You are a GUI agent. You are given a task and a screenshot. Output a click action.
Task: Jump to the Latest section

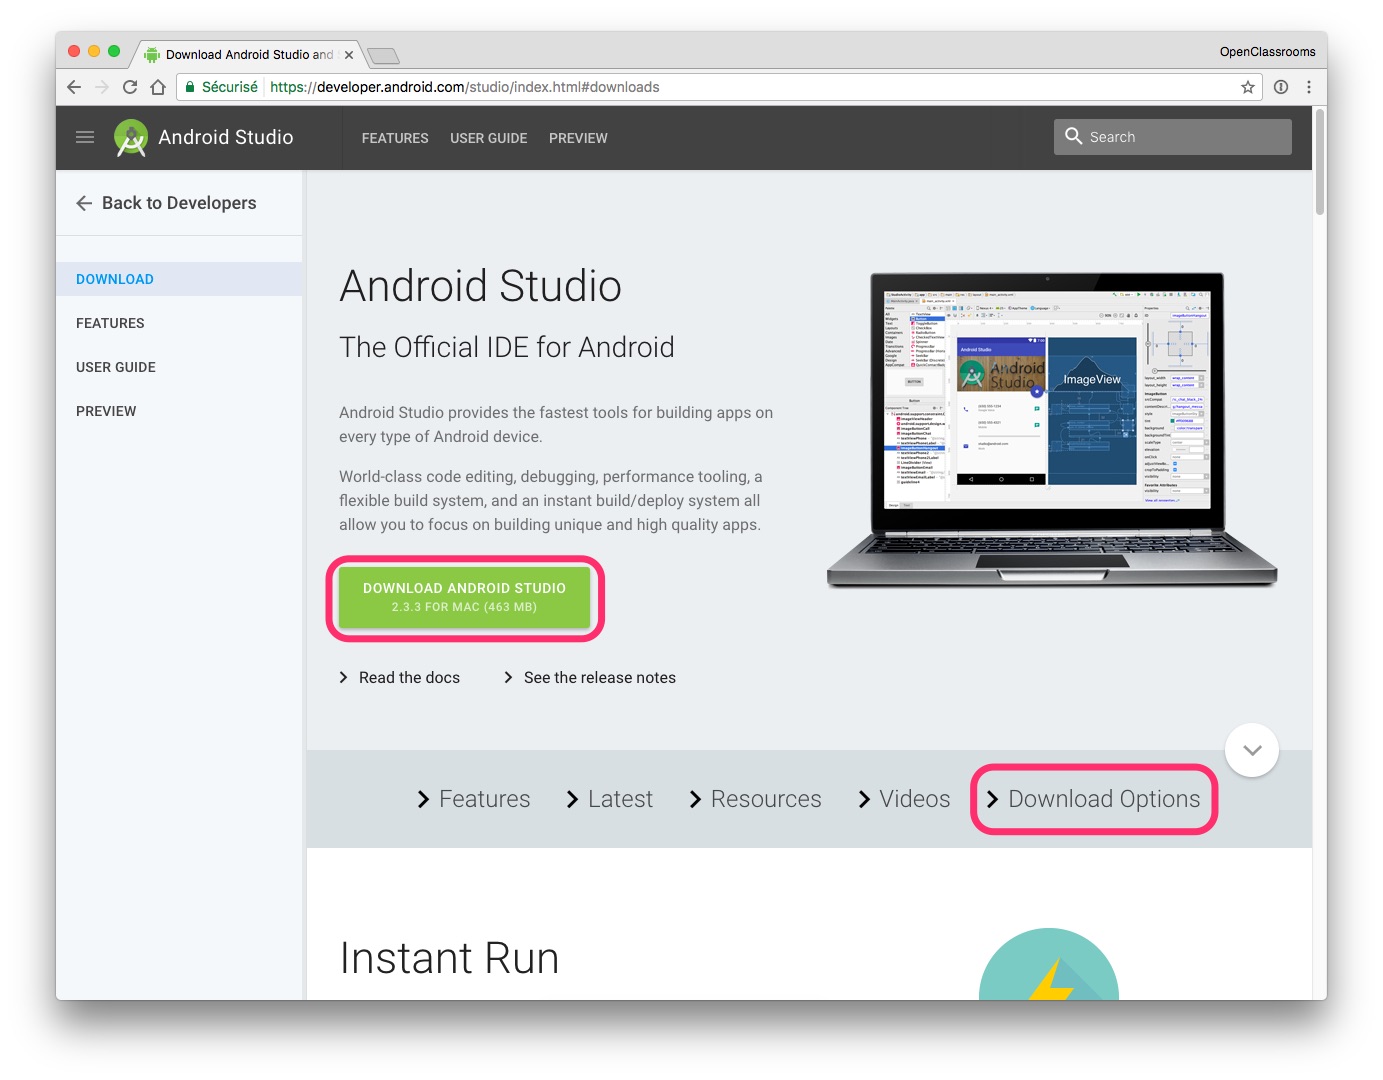pyautogui.click(x=609, y=799)
